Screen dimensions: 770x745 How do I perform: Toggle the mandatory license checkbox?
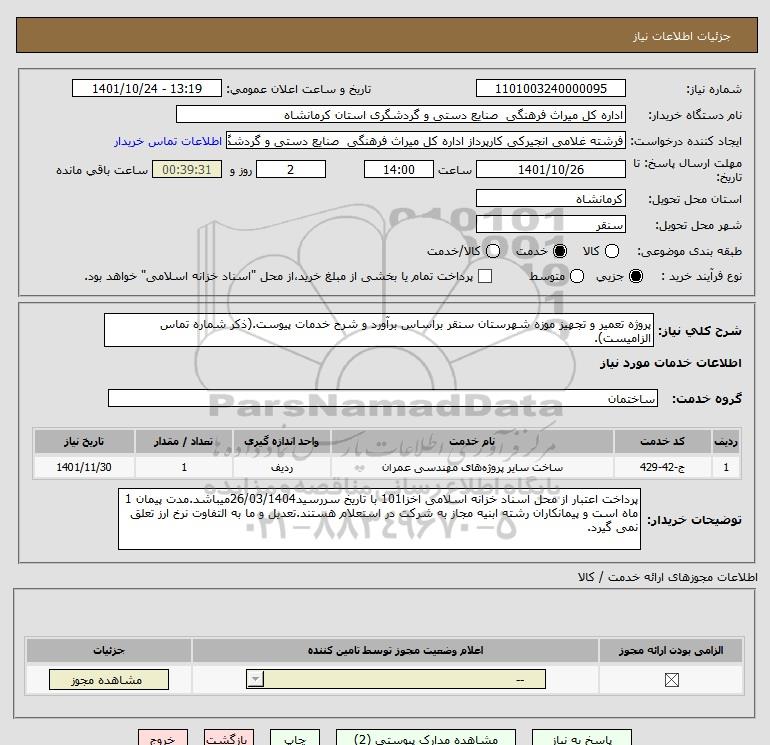tap(671, 680)
